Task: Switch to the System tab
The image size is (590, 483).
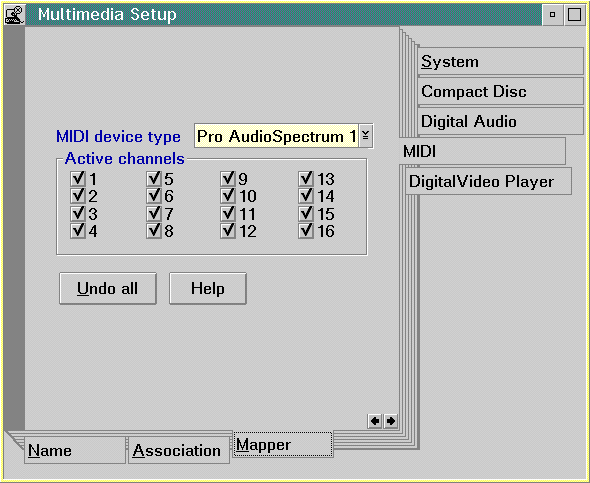Action: pos(500,61)
